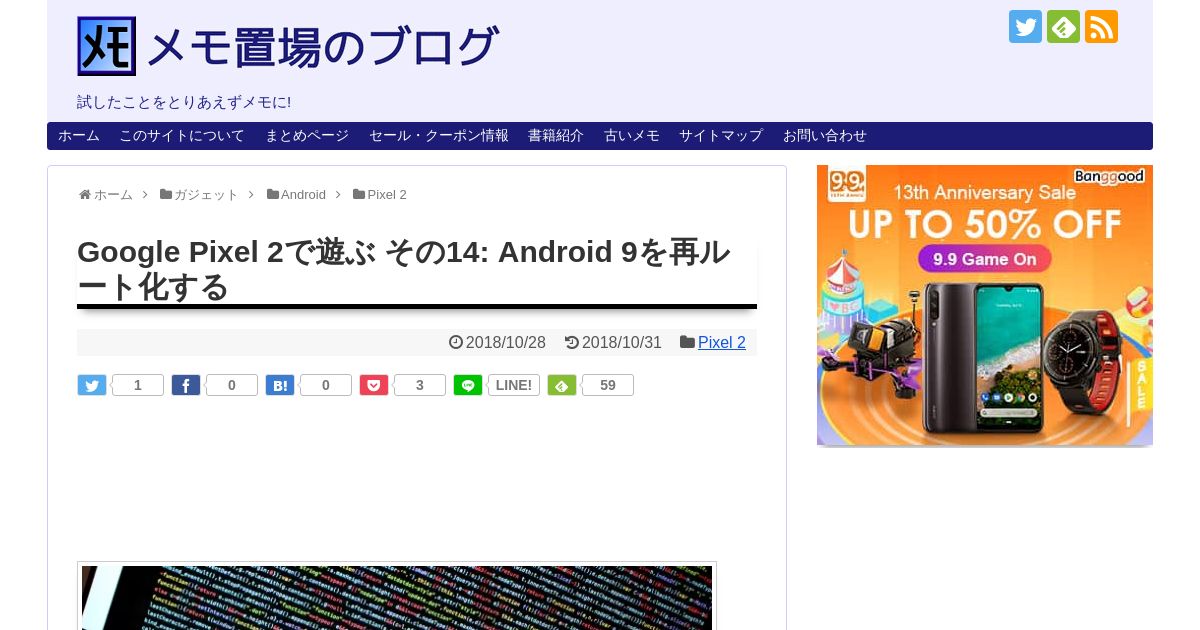The width and height of the screenshot is (1200, 630).
Task: Open サイトマップ menu item
Action: coord(721,136)
